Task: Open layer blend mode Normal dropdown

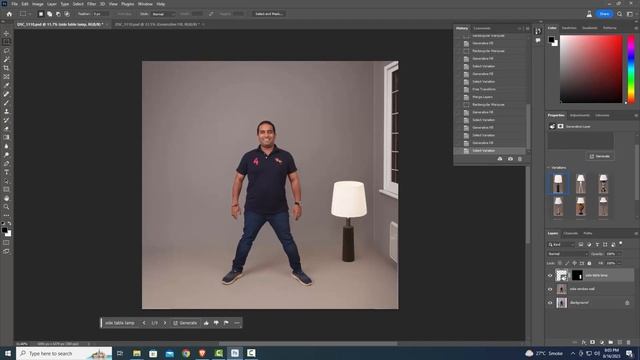Action: point(567,254)
